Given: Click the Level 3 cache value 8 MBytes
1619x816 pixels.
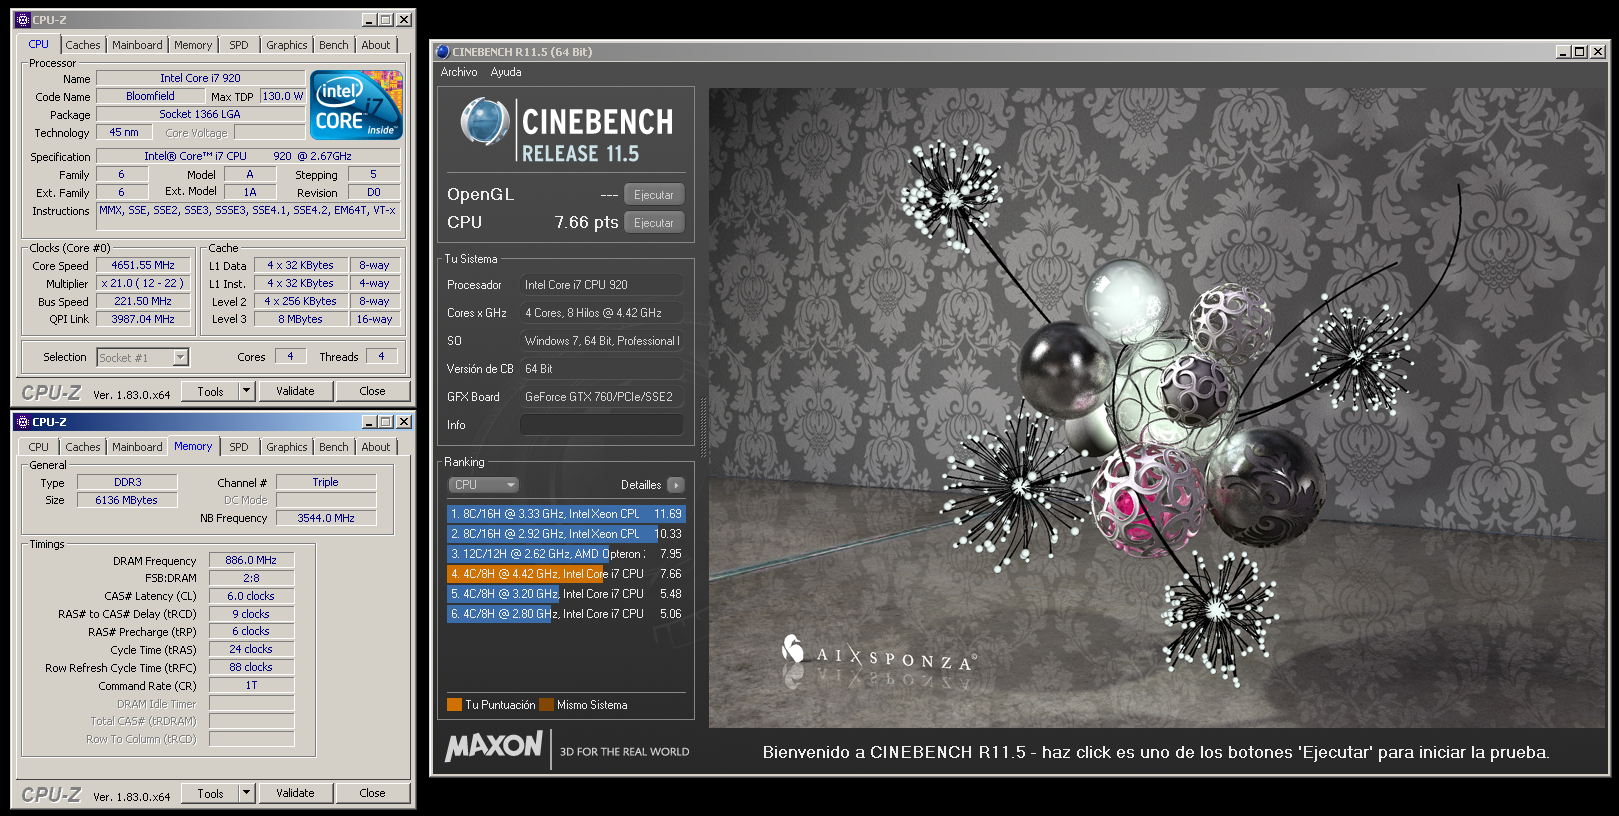Looking at the screenshot, I should pyautogui.click(x=301, y=319).
